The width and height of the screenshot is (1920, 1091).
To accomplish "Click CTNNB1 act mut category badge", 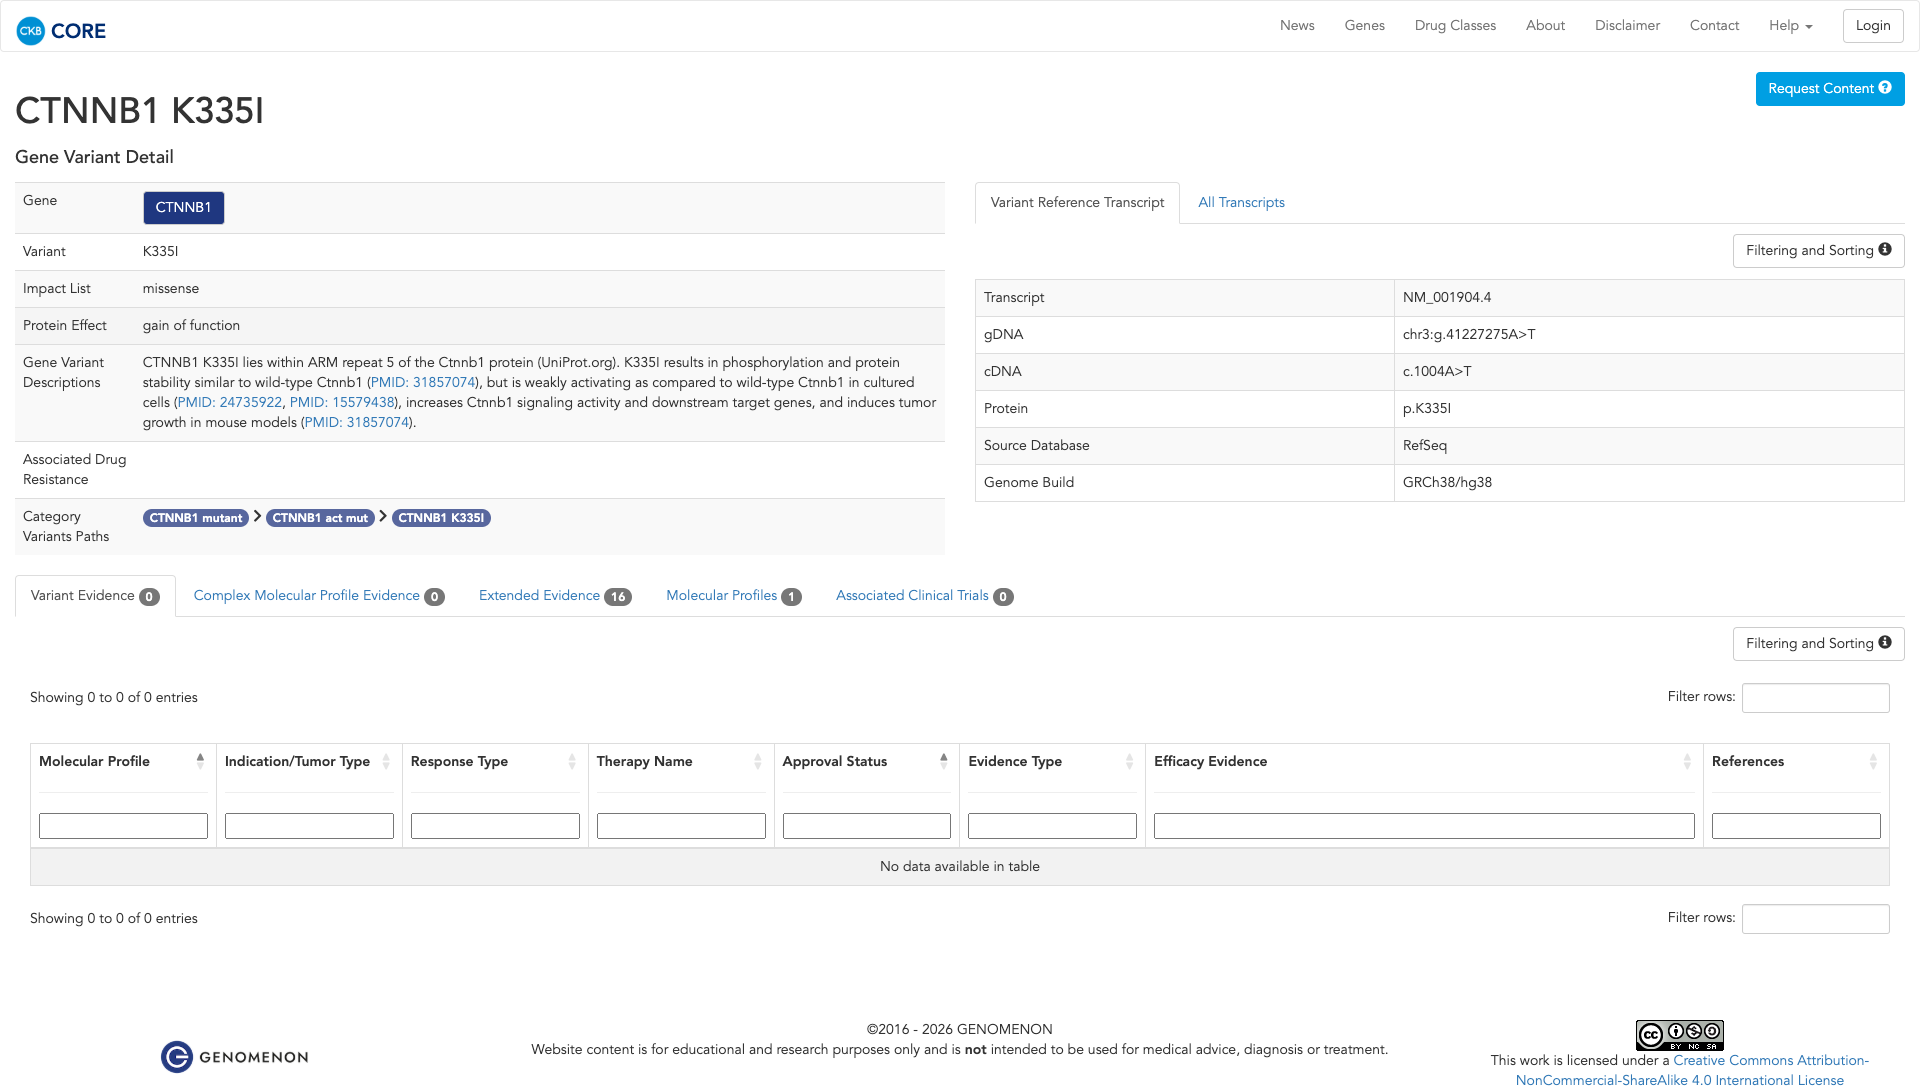I will click(320, 518).
